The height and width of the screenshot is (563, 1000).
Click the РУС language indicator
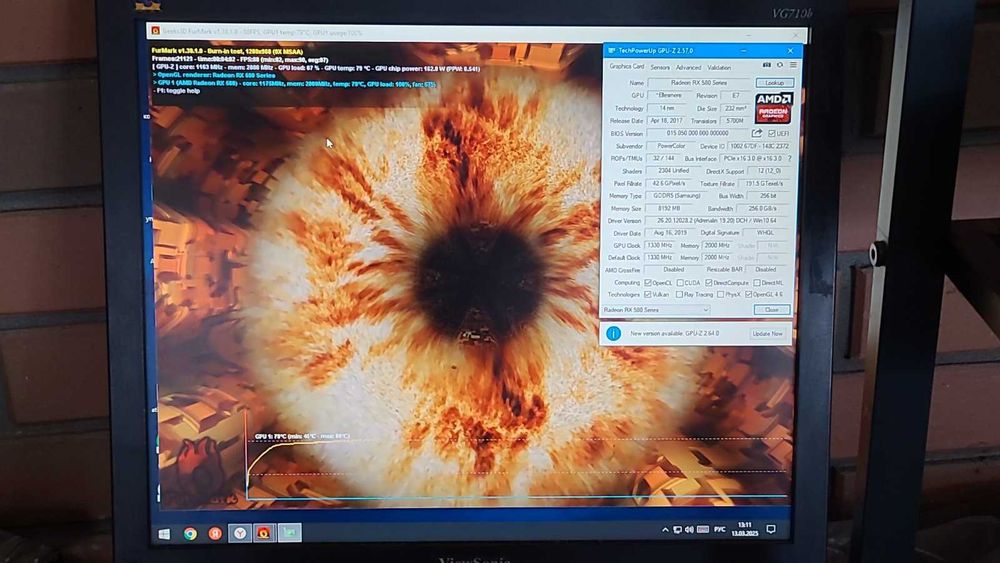coord(720,529)
